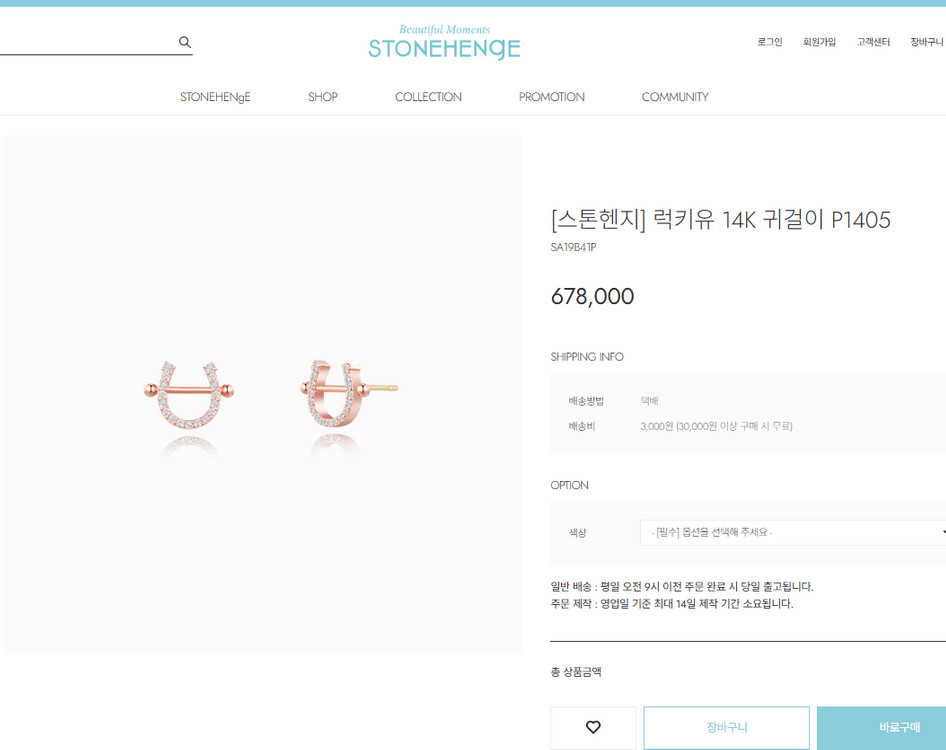Click the 678,000 price

tap(592, 296)
